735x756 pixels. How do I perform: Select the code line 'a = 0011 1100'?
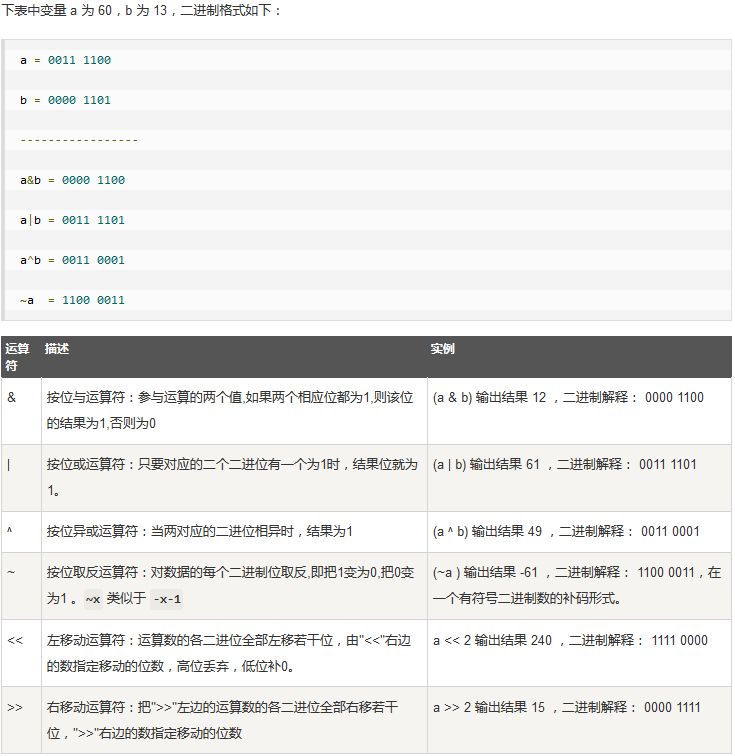coord(66,60)
